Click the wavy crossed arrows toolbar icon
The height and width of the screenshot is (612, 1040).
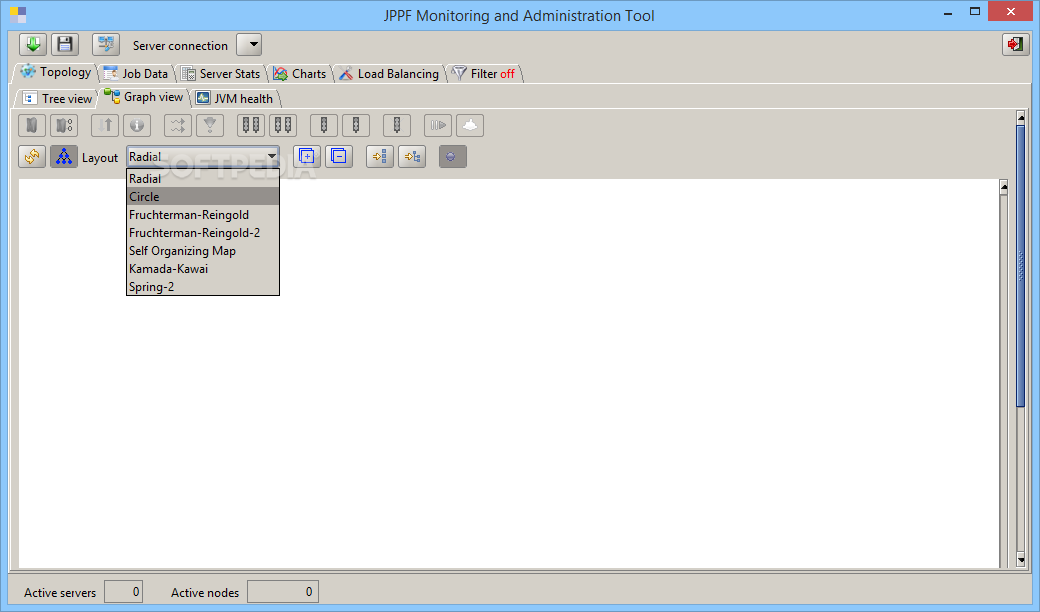pos(178,125)
